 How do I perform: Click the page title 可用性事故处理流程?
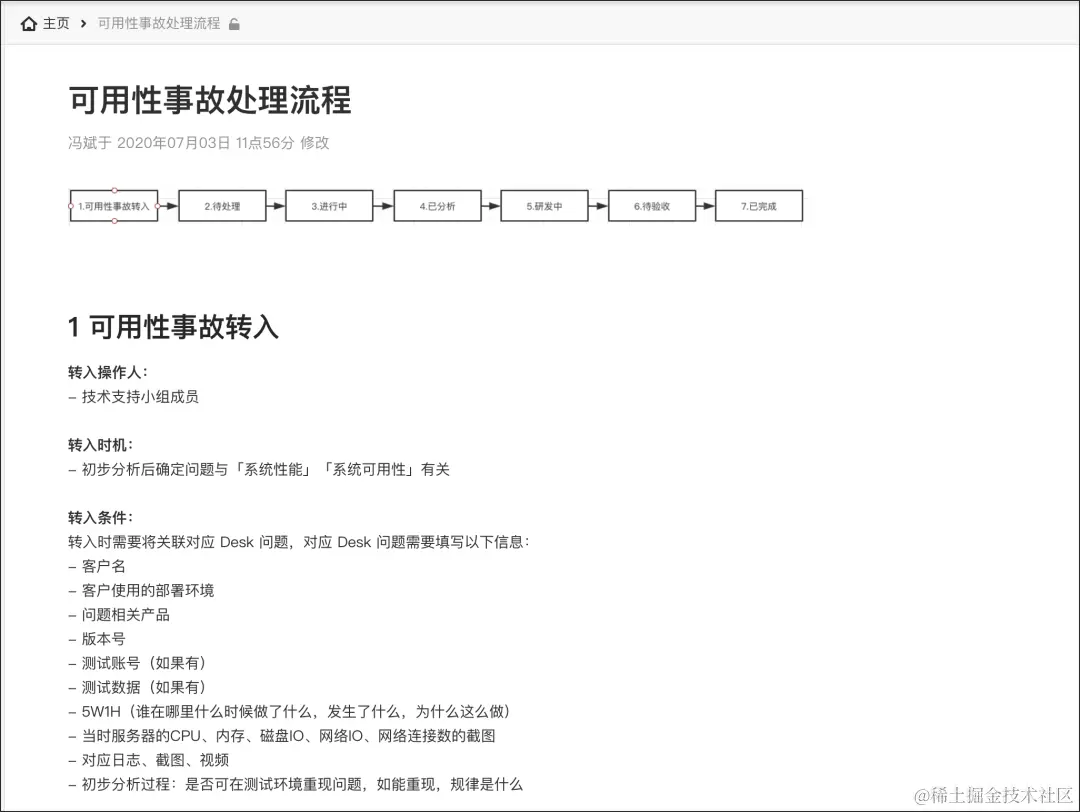pyautogui.click(x=210, y=100)
